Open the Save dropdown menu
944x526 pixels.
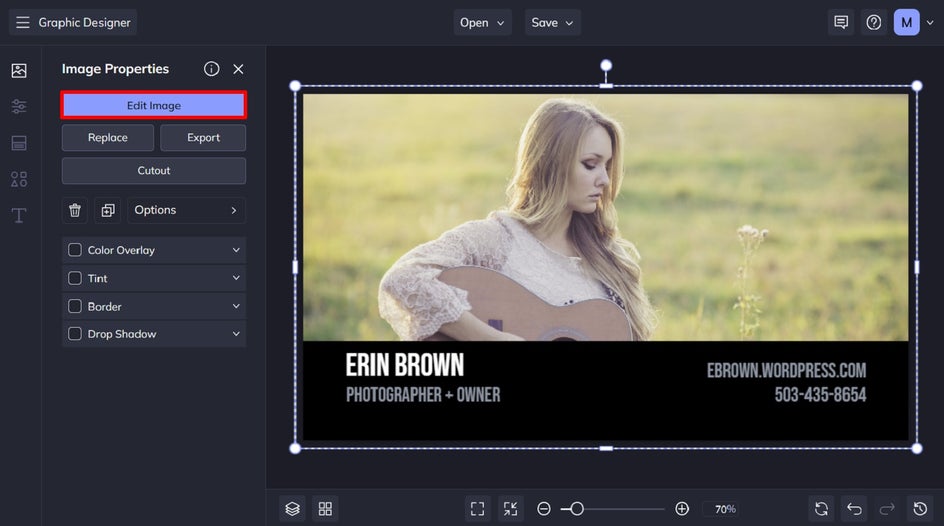552,22
